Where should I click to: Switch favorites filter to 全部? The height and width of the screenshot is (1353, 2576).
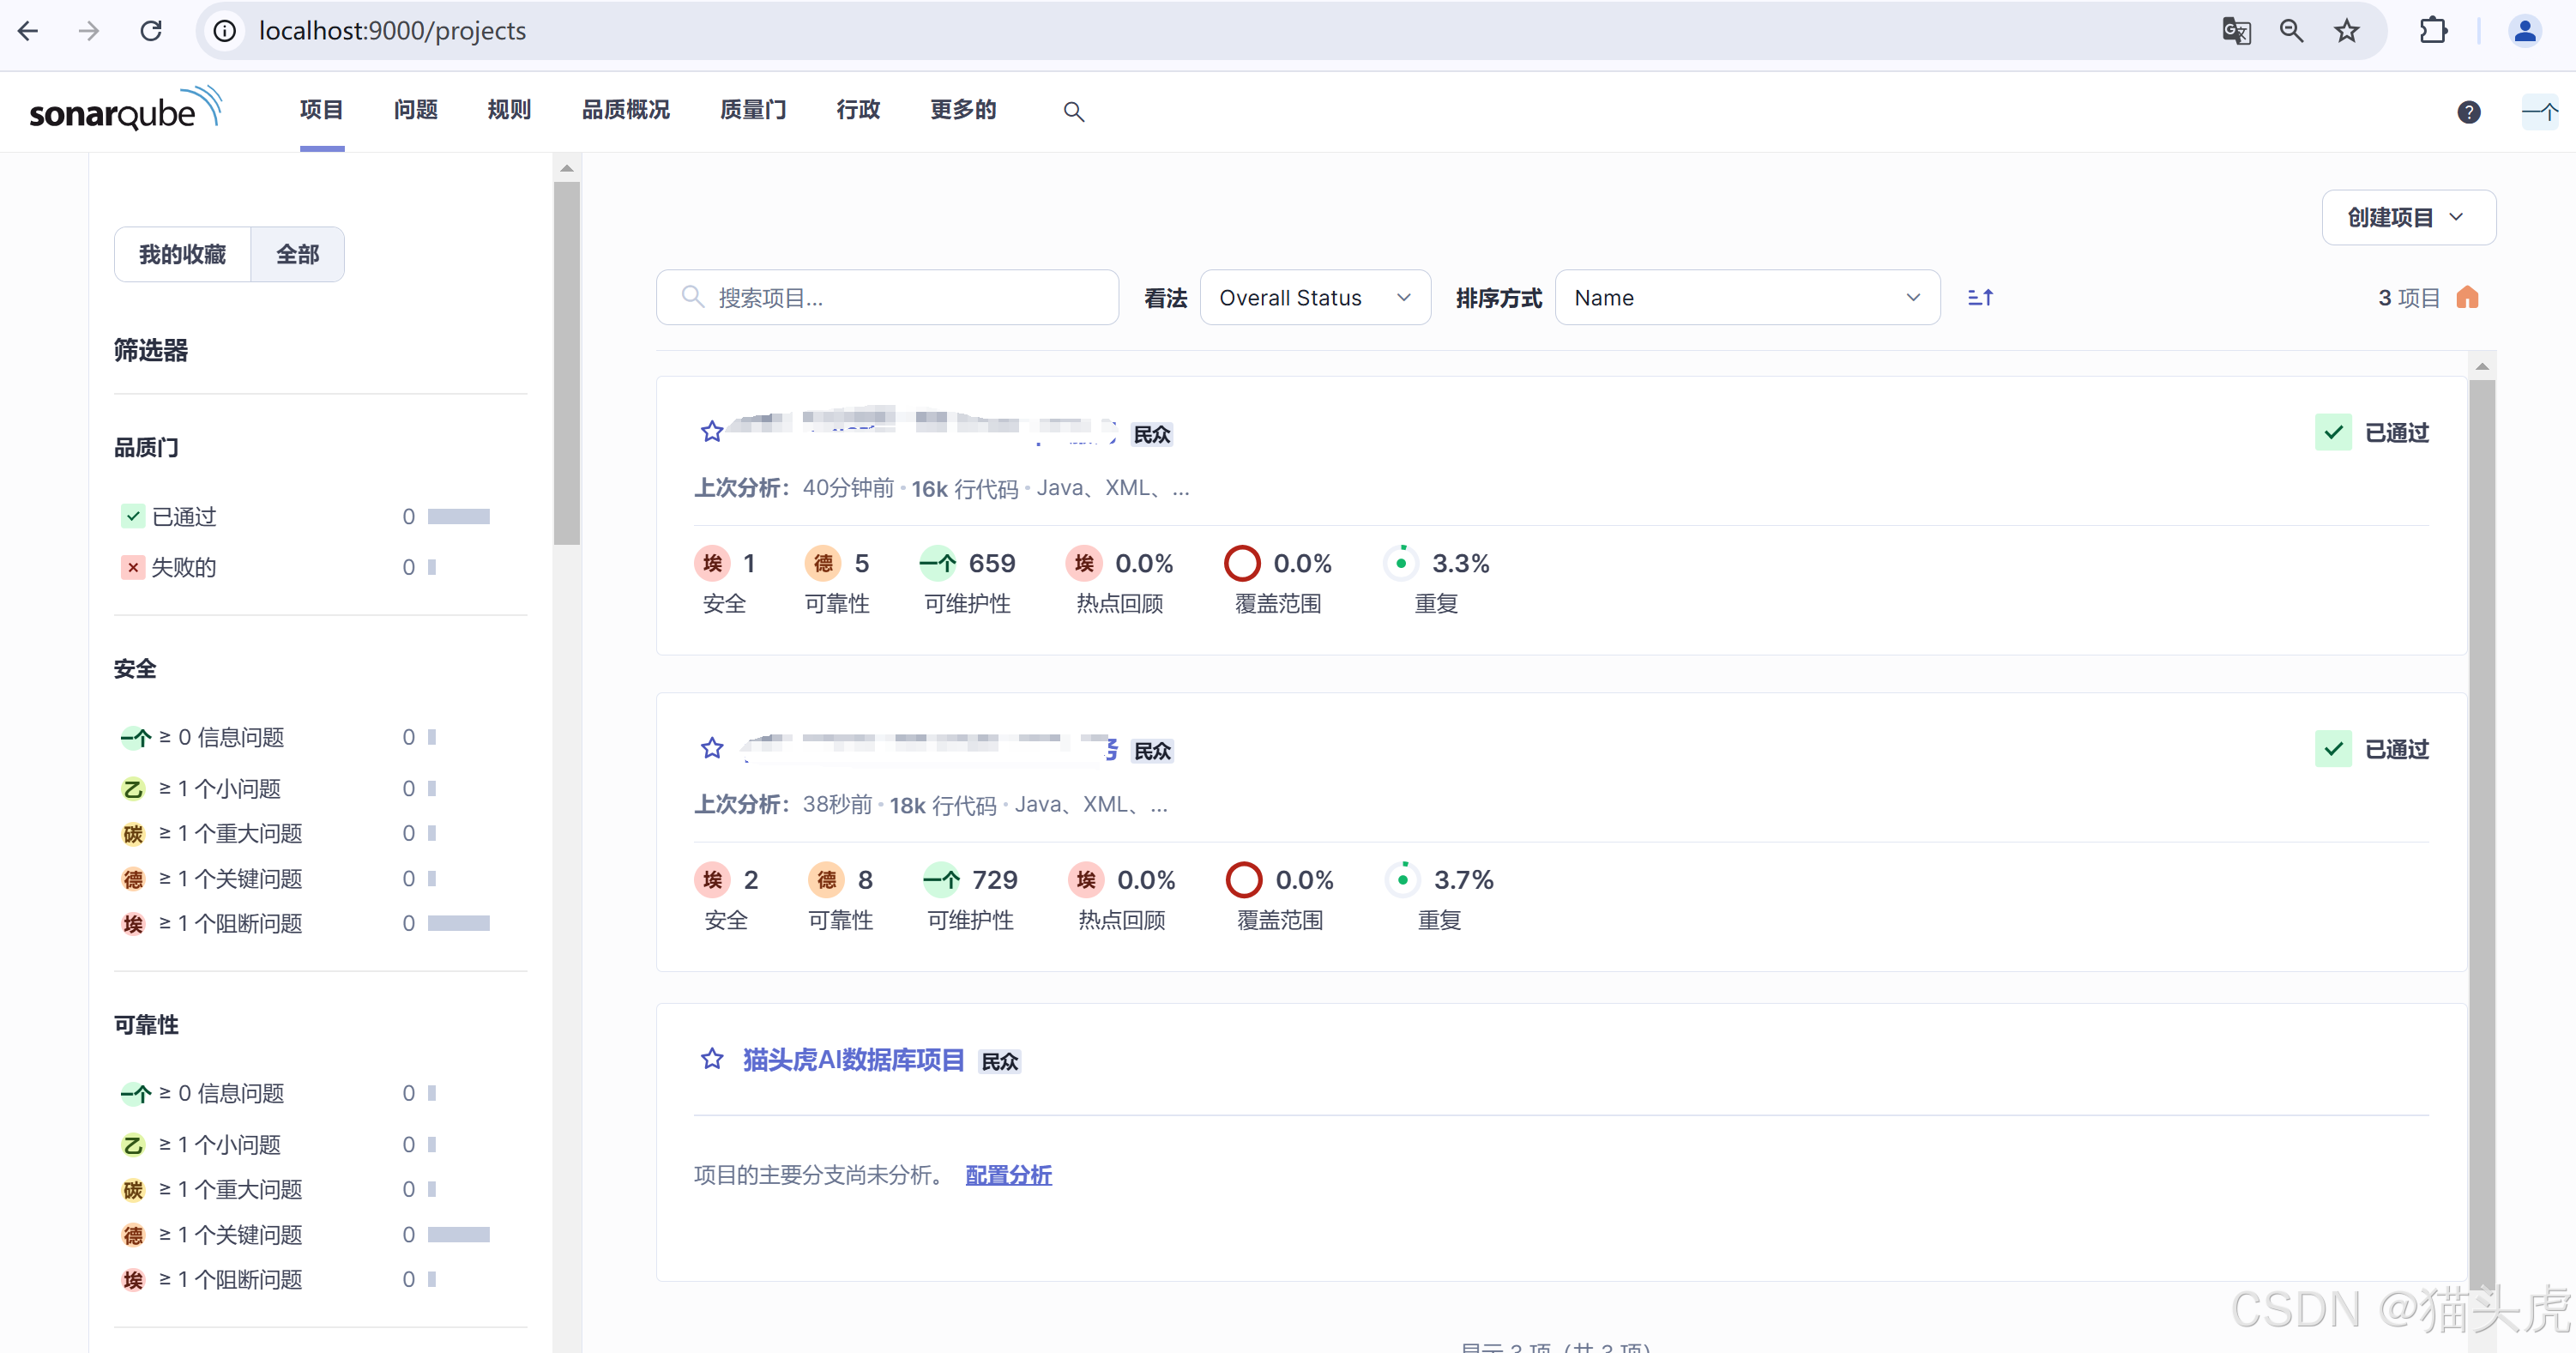point(297,254)
